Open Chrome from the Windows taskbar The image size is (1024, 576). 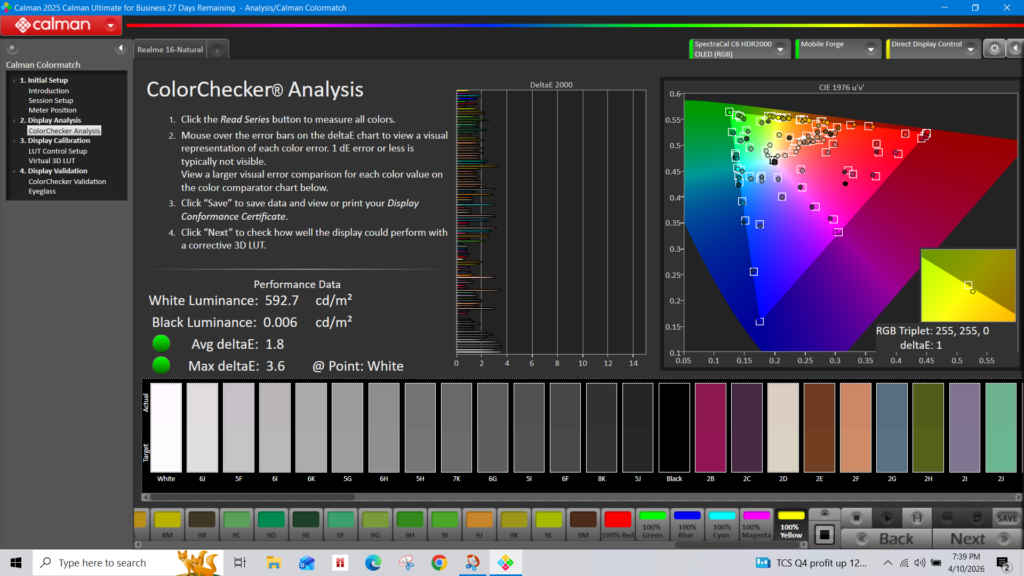[438, 563]
